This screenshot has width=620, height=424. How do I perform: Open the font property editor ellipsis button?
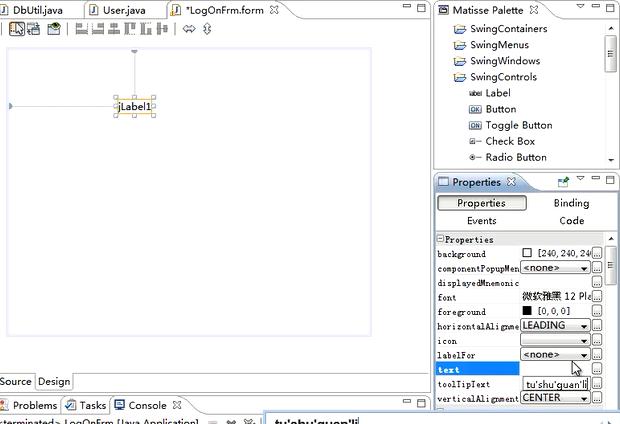pos(597,296)
